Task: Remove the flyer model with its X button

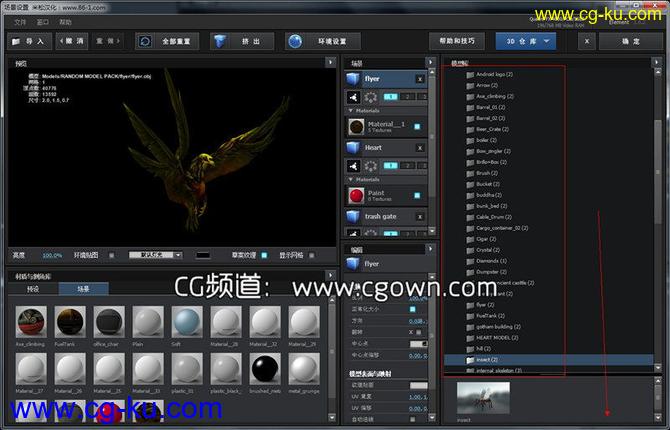Action: (x=420, y=79)
